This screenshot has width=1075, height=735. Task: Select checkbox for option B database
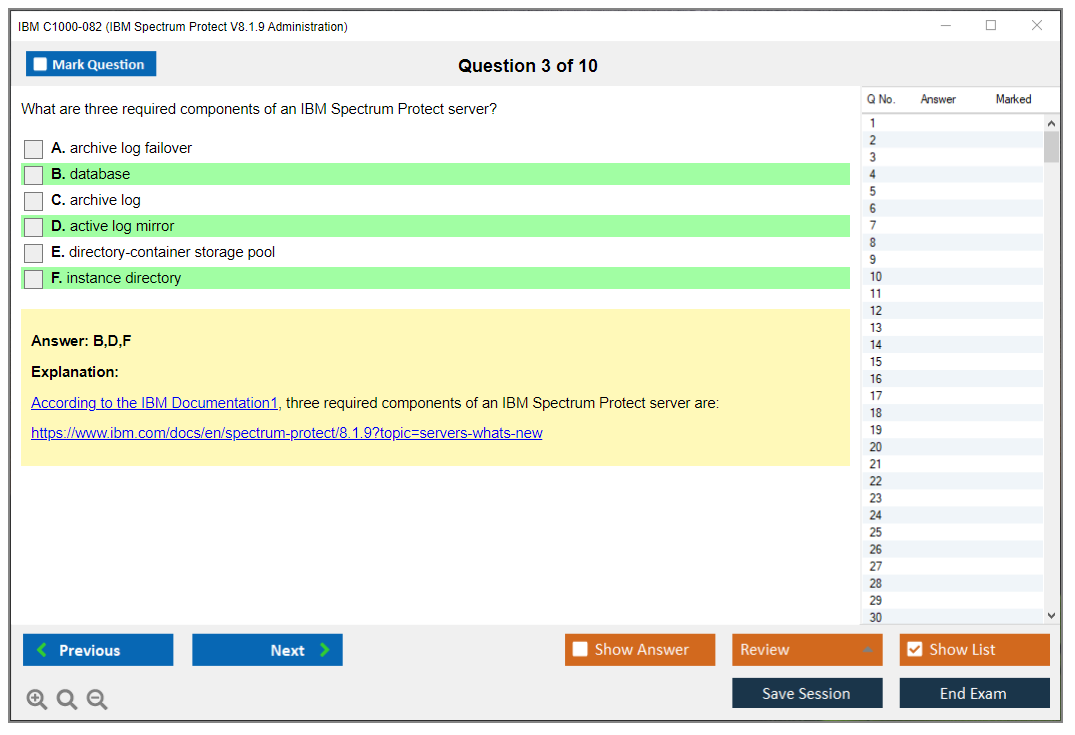pos(34,175)
